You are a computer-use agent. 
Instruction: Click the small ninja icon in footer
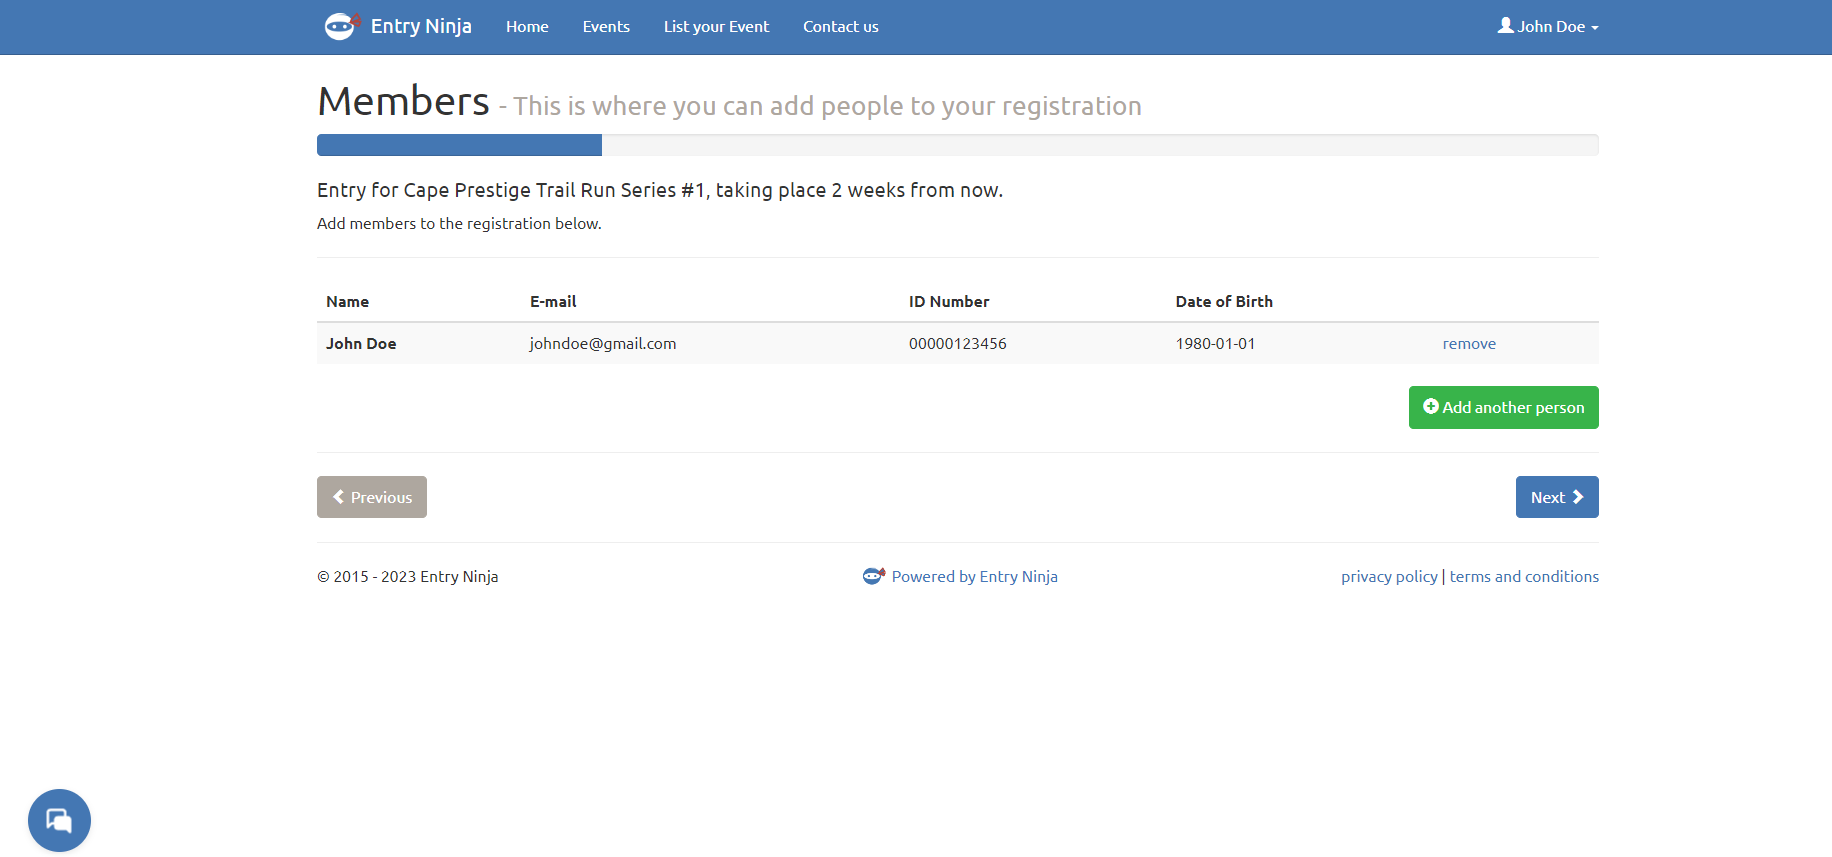873,576
